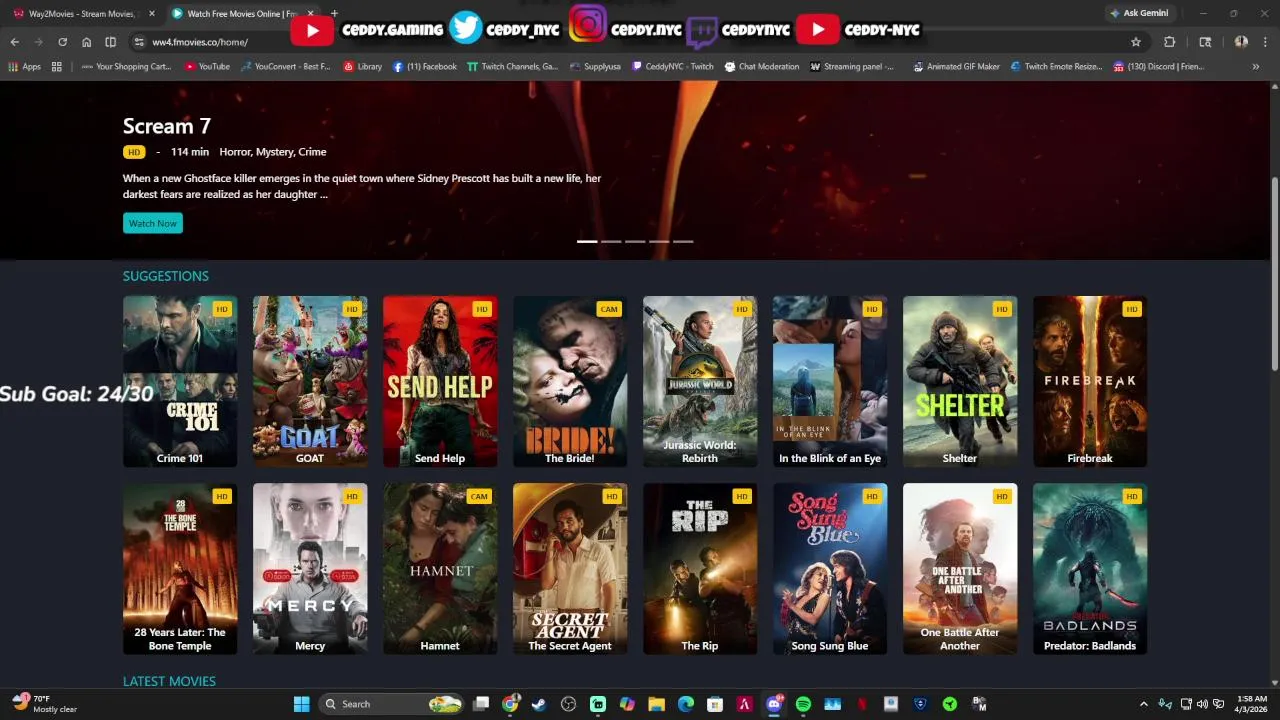Open the Apps bookmark shortcut
Viewport: 1280px width, 720px height.
(25, 67)
